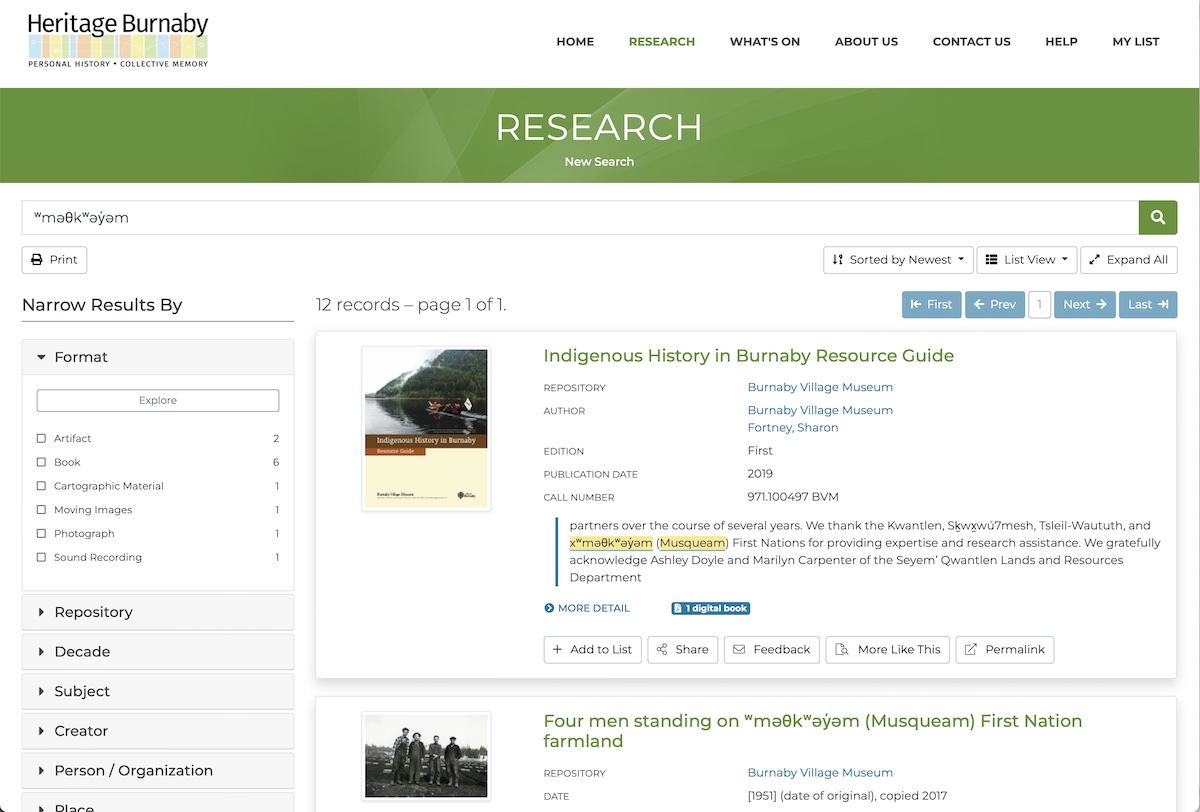The width and height of the screenshot is (1200, 812).
Task: Check the Moving Images checkbox
Action: coord(41,510)
